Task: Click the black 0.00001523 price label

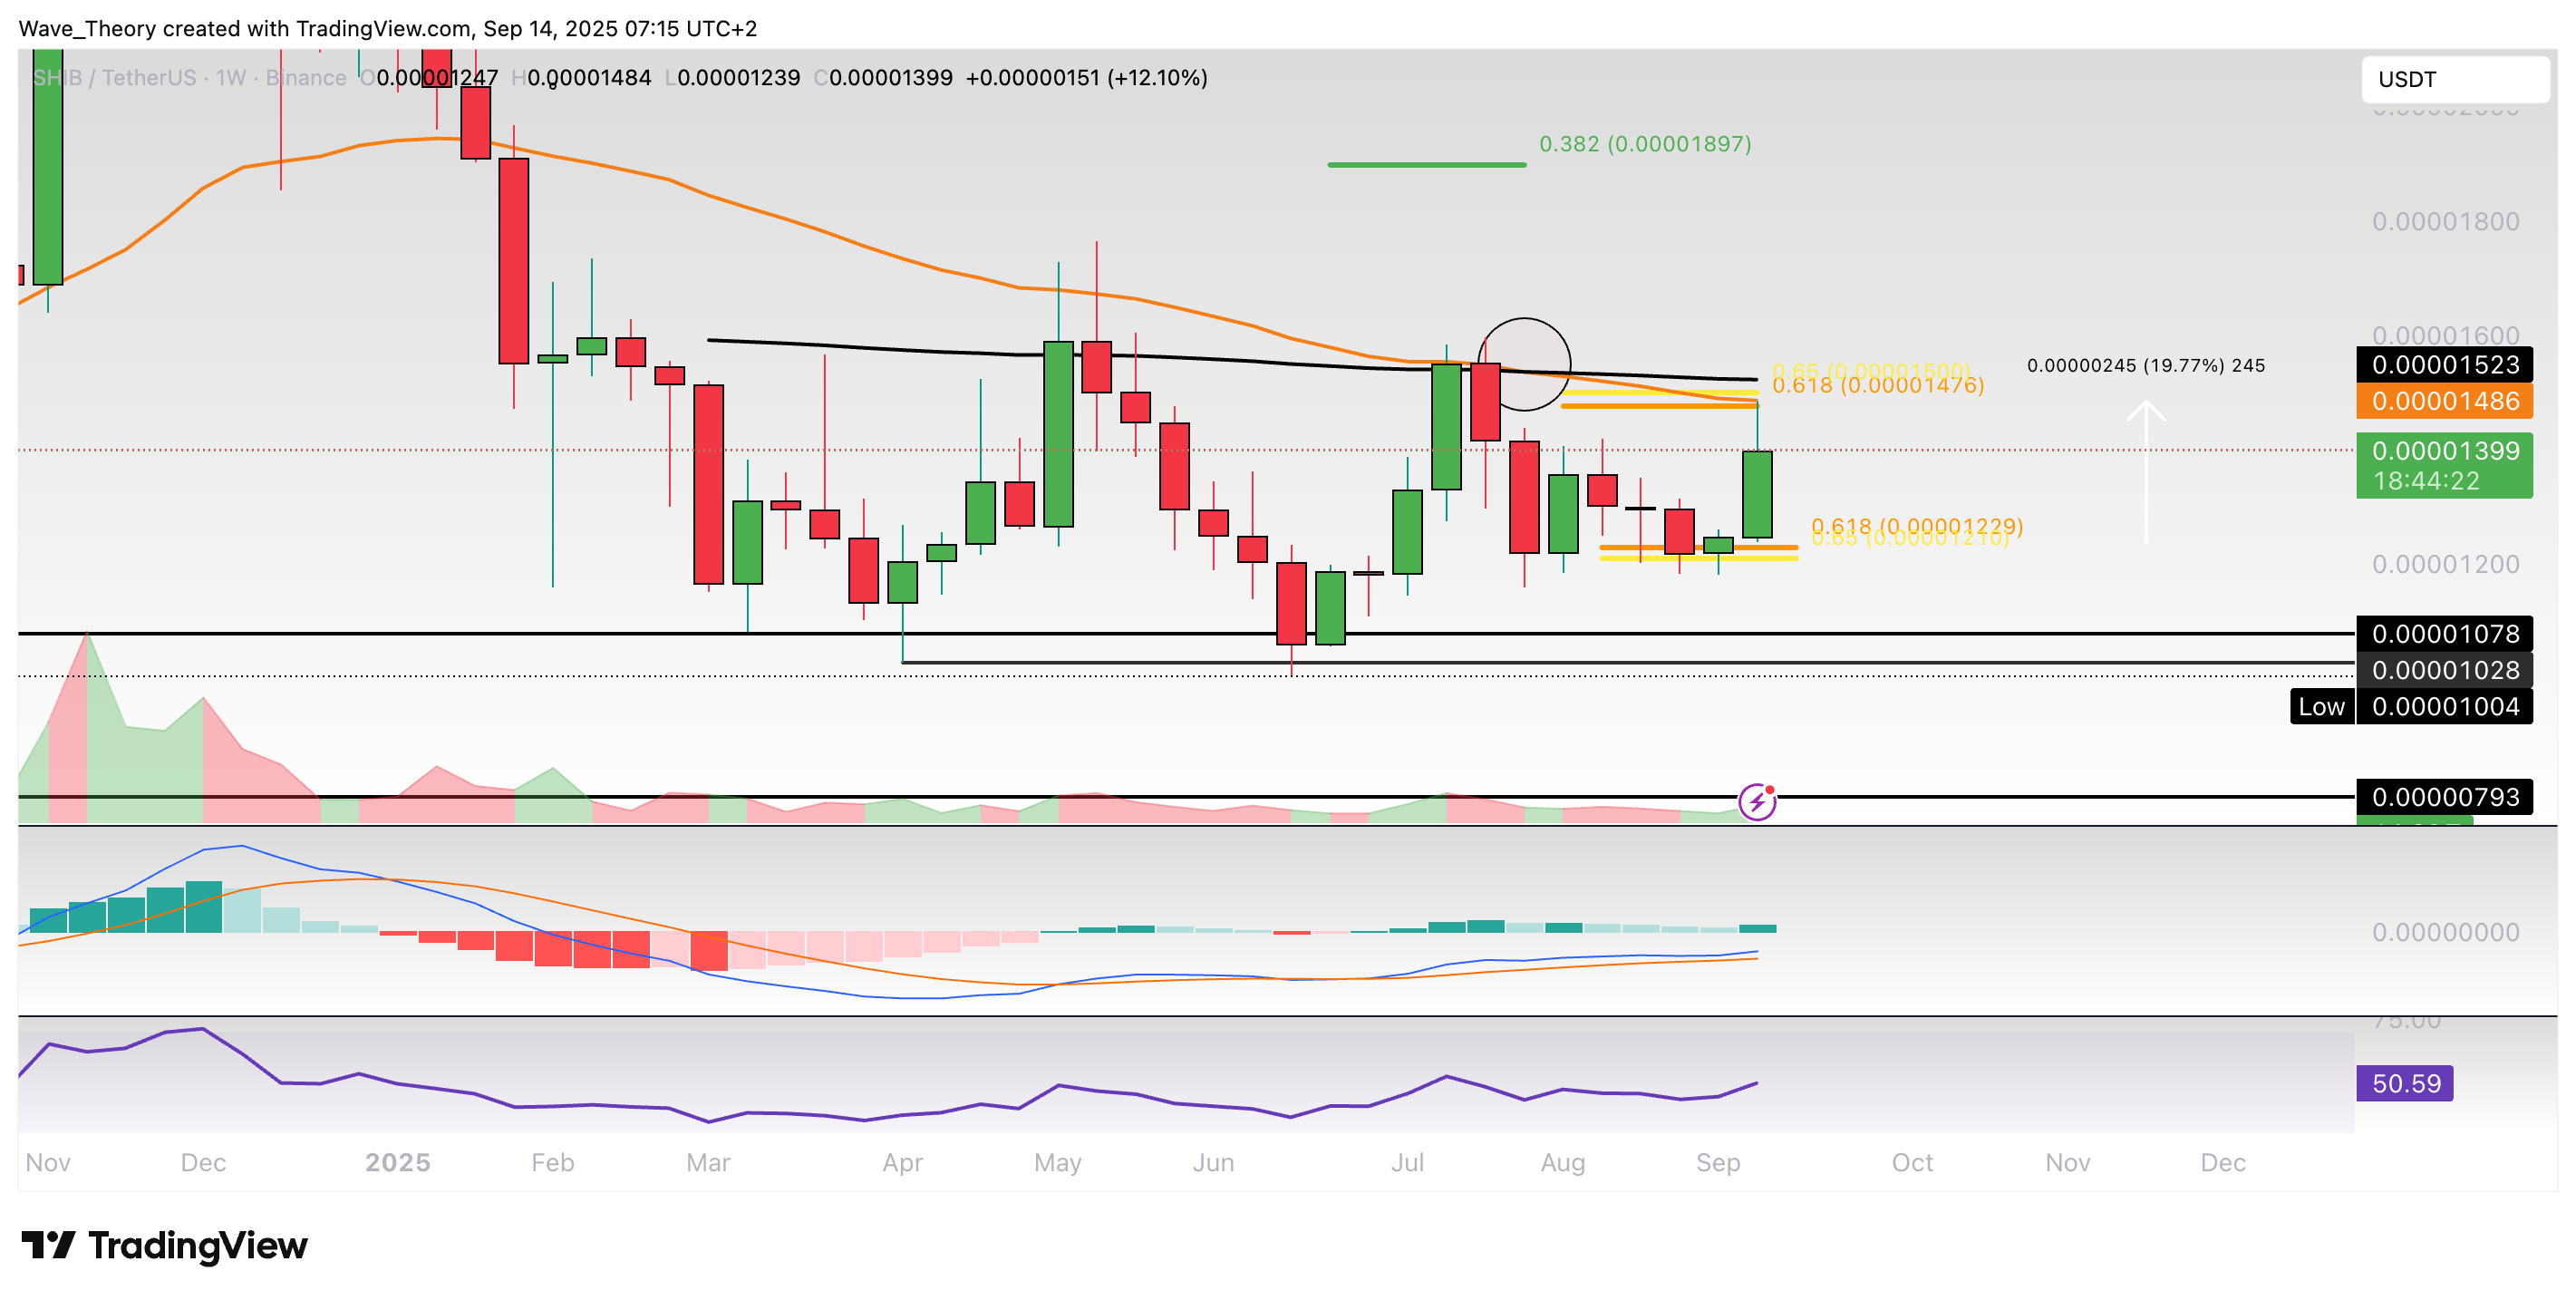Action: pyautogui.click(x=2444, y=364)
